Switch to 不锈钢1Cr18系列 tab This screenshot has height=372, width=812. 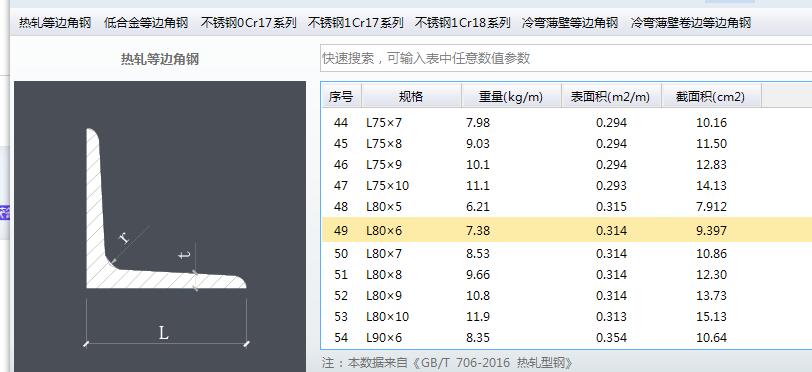(463, 23)
